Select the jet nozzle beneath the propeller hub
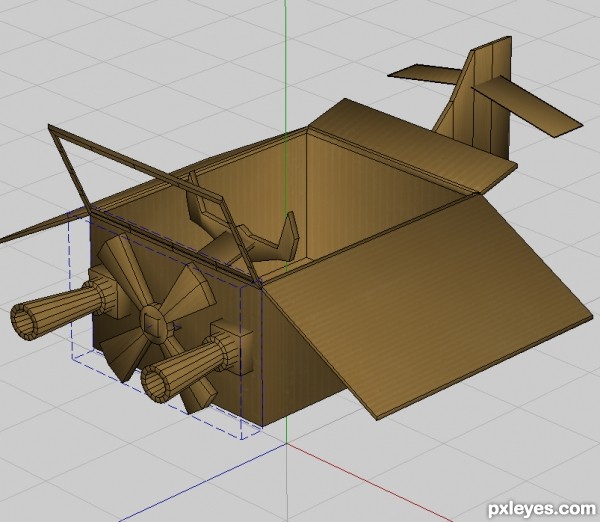Image resolution: width=600 pixels, height=522 pixels. [186, 368]
